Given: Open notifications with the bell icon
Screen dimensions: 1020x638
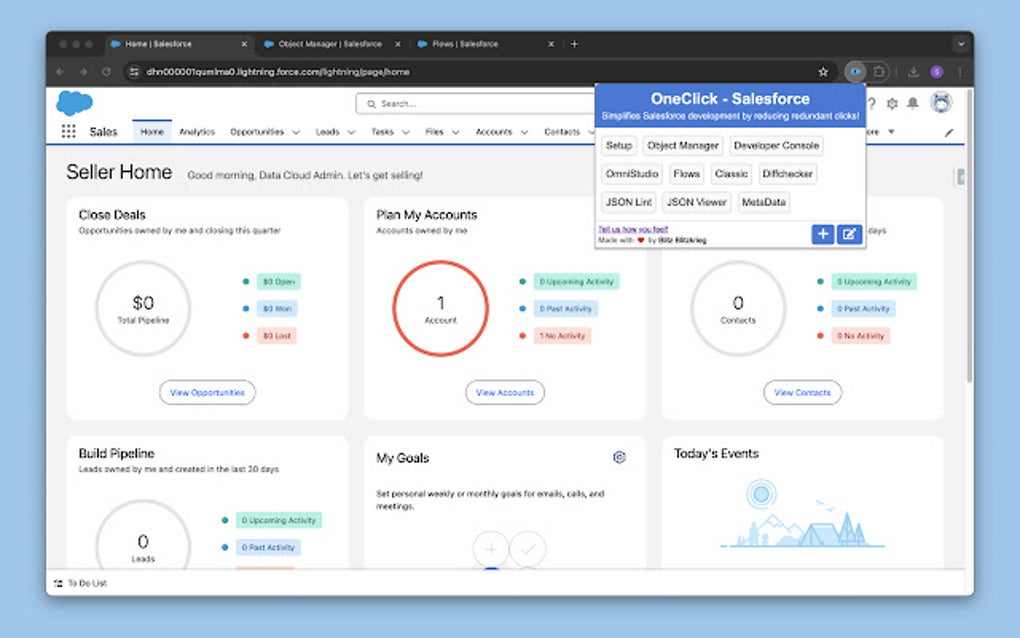Looking at the screenshot, I should 912,103.
